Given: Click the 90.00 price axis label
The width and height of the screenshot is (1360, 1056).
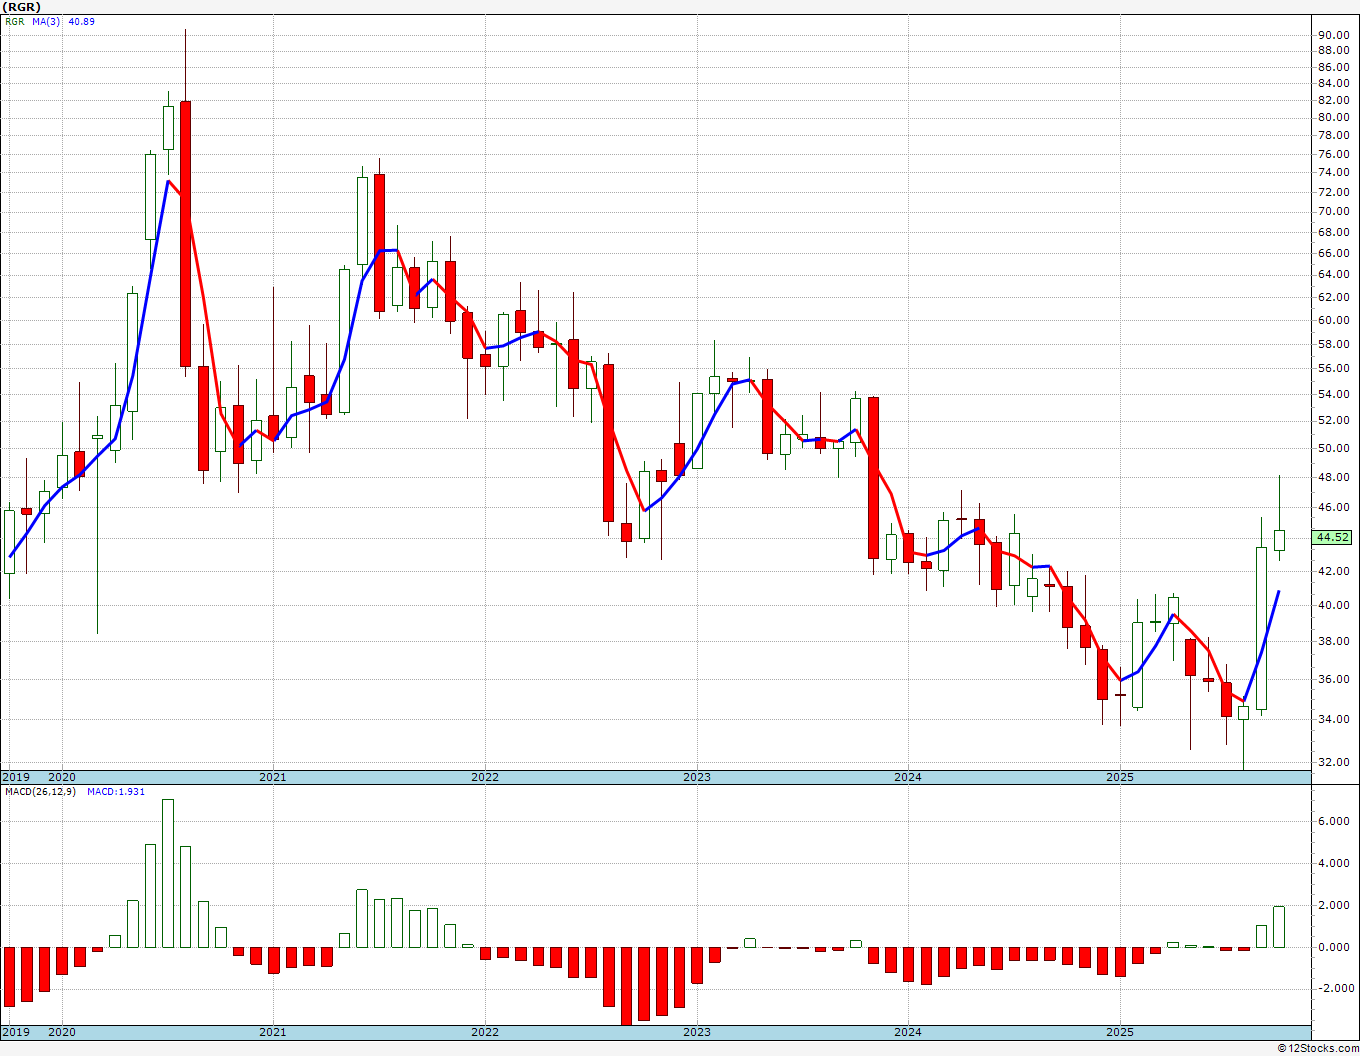Looking at the screenshot, I should (1334, 35).
